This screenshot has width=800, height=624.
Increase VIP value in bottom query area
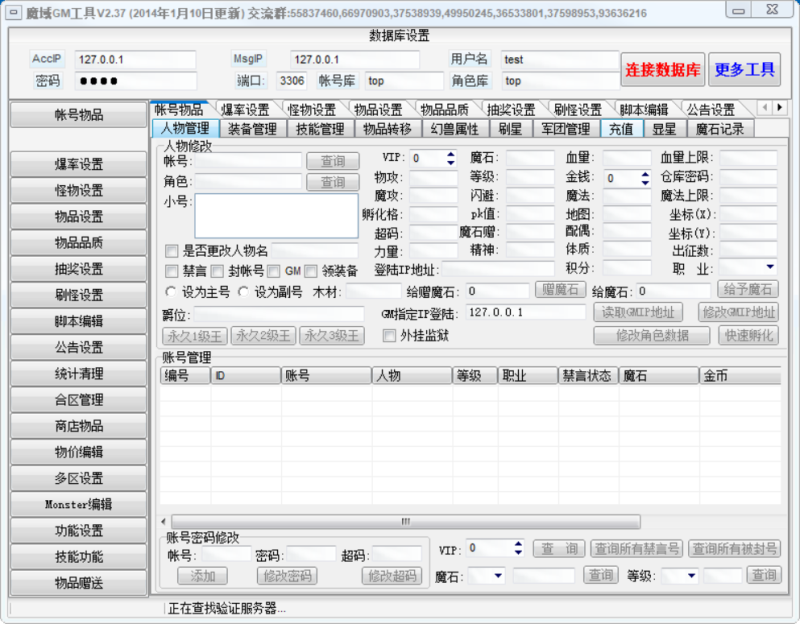(518, 544)
